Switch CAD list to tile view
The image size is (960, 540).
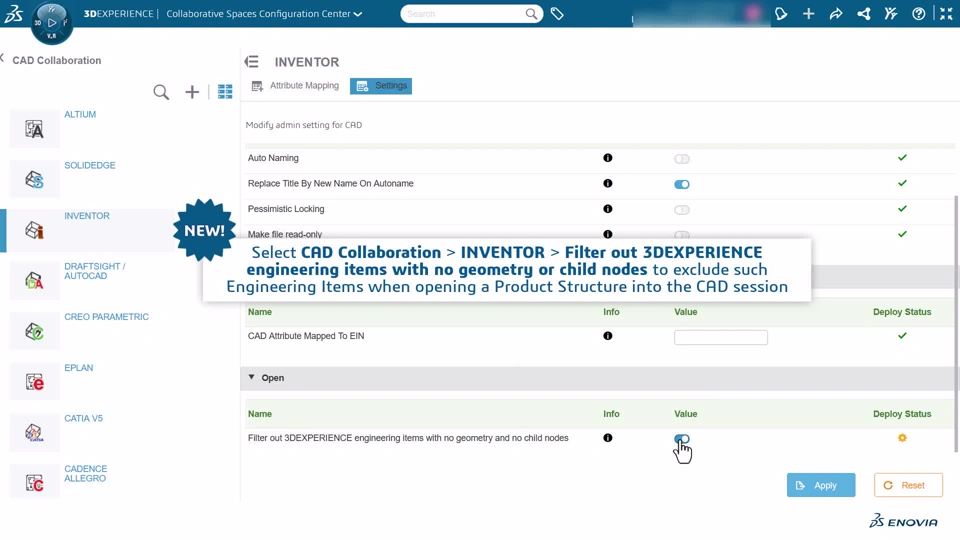pos(225,92)
